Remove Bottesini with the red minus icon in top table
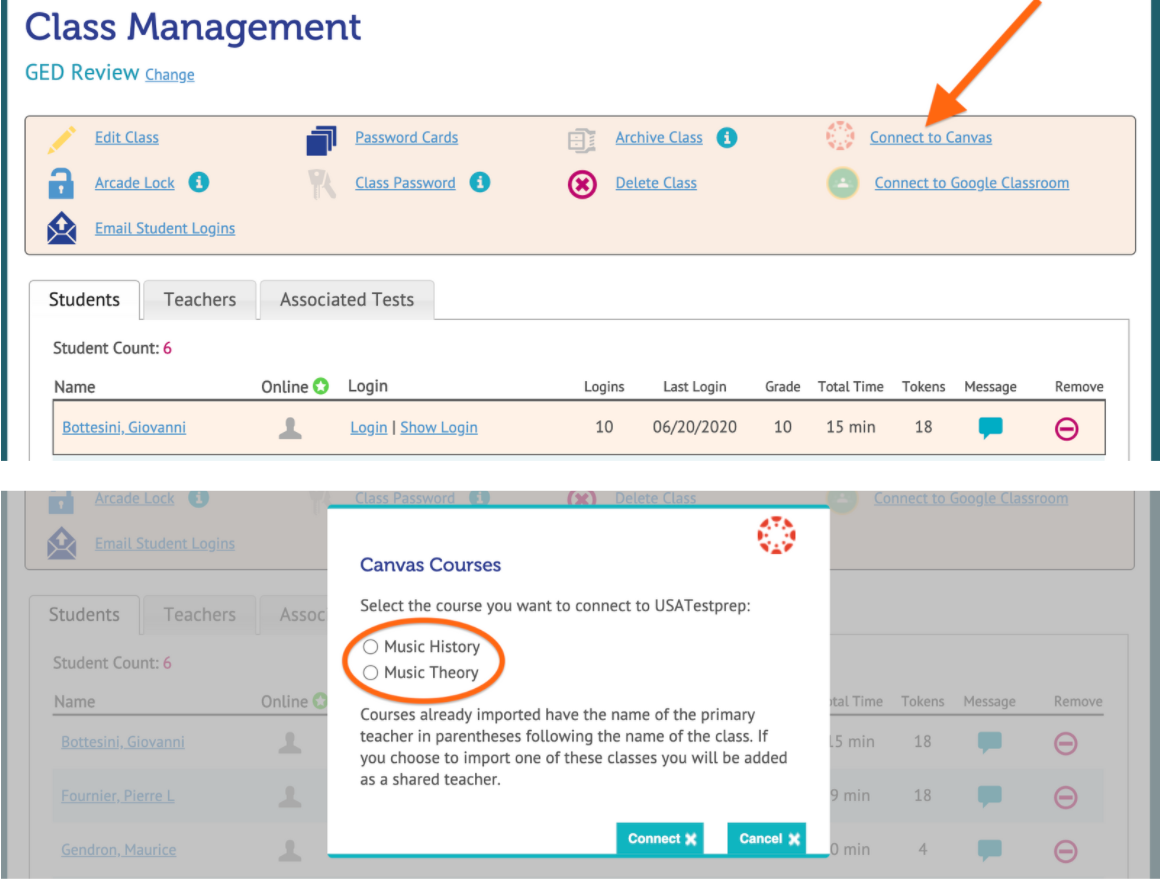The height and width of the screenshot is (880, 1160). click(x=1067, y=429)
